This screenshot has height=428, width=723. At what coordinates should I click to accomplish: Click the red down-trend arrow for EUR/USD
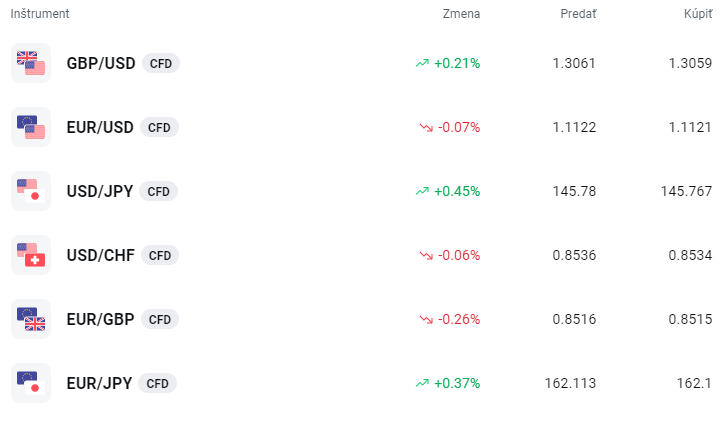(x=426, y=127)
